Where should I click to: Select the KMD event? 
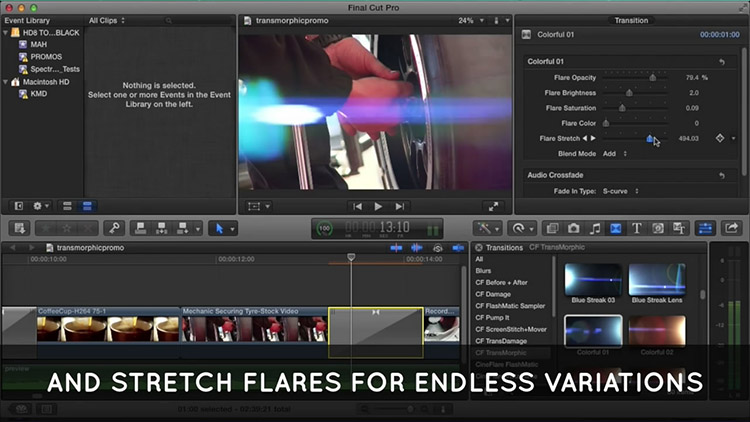[x=38, y=94]
